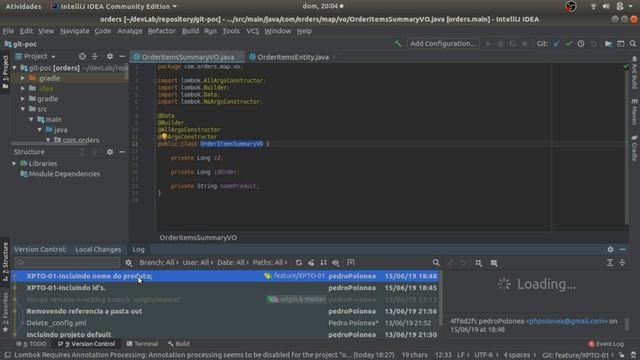This screenshot has width=640, height=360.
Task: Open Git Show History clock icon
Action: [x=581, y=44]
